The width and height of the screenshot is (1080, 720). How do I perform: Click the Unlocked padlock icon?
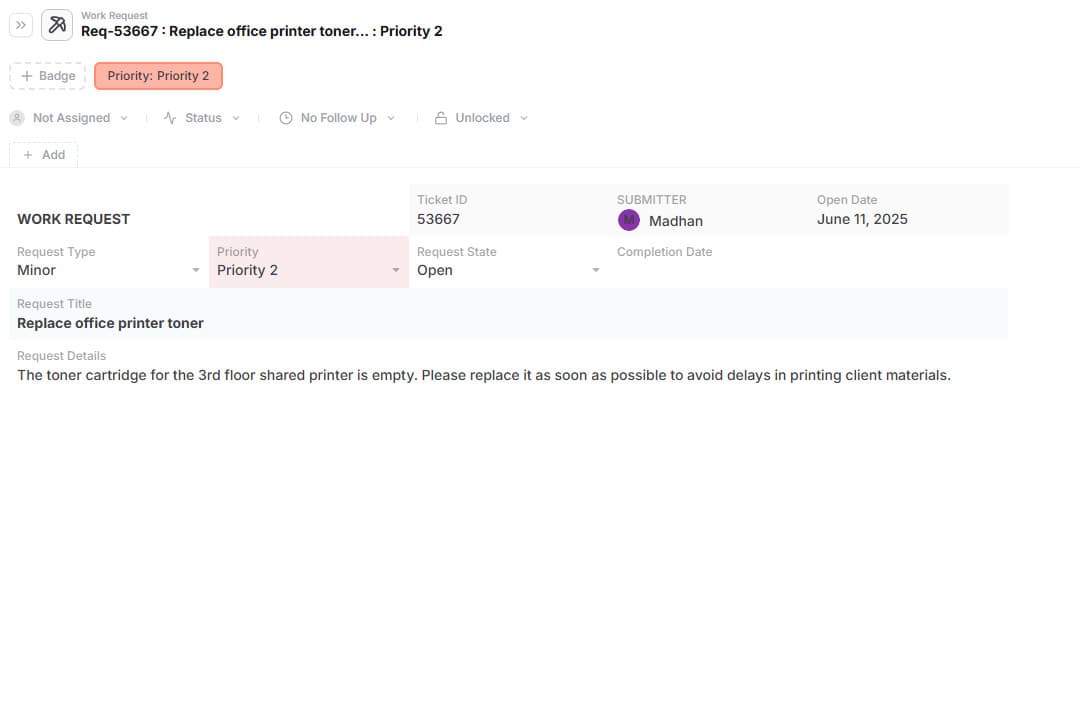(441, 118)
